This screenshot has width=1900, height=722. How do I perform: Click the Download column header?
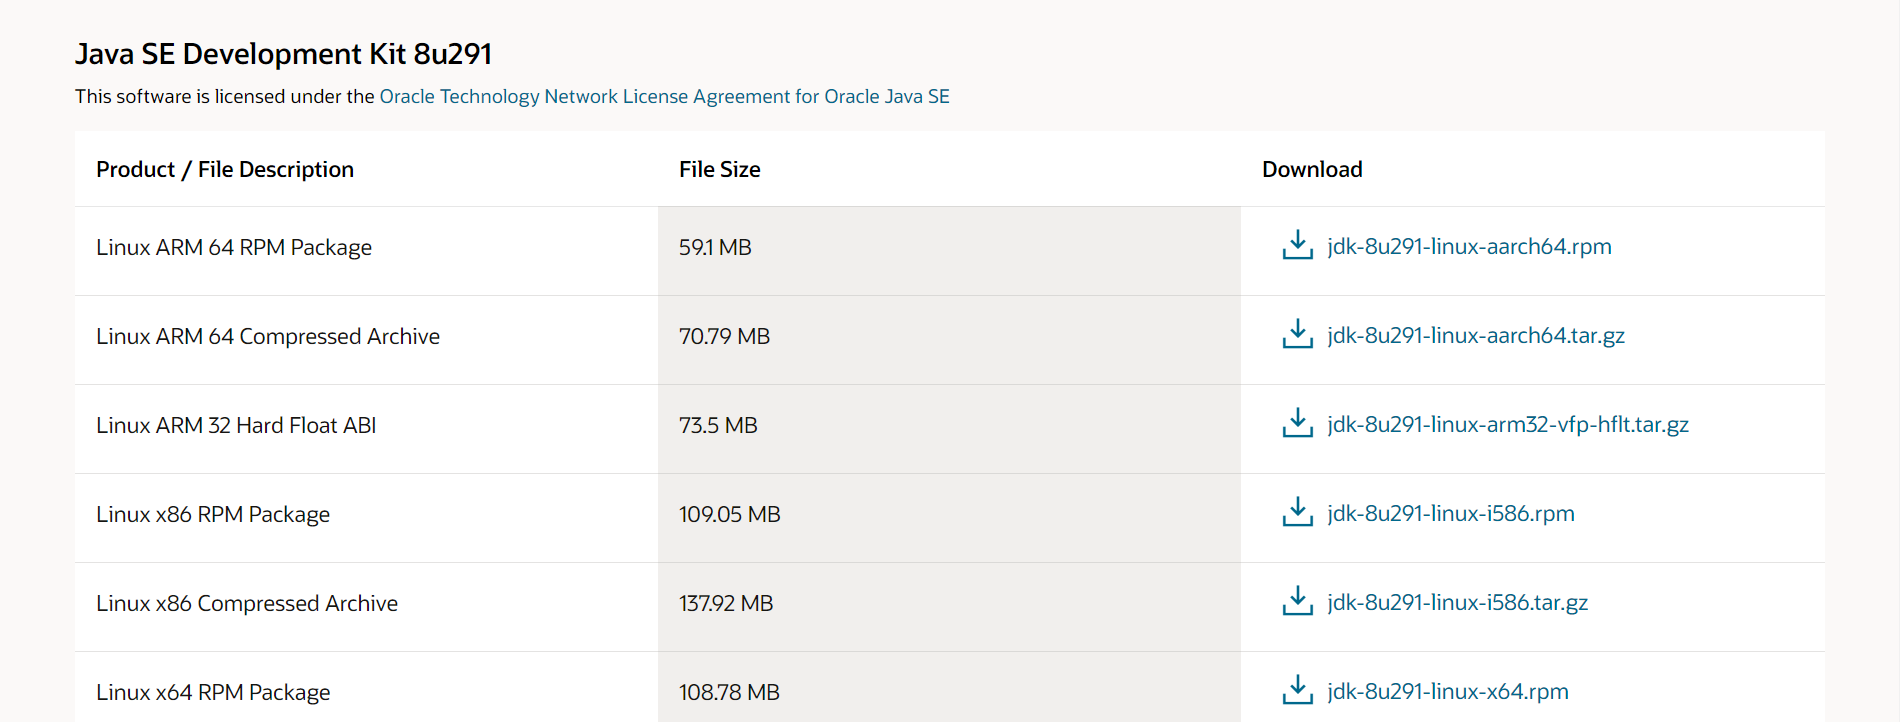(1312, 170)
